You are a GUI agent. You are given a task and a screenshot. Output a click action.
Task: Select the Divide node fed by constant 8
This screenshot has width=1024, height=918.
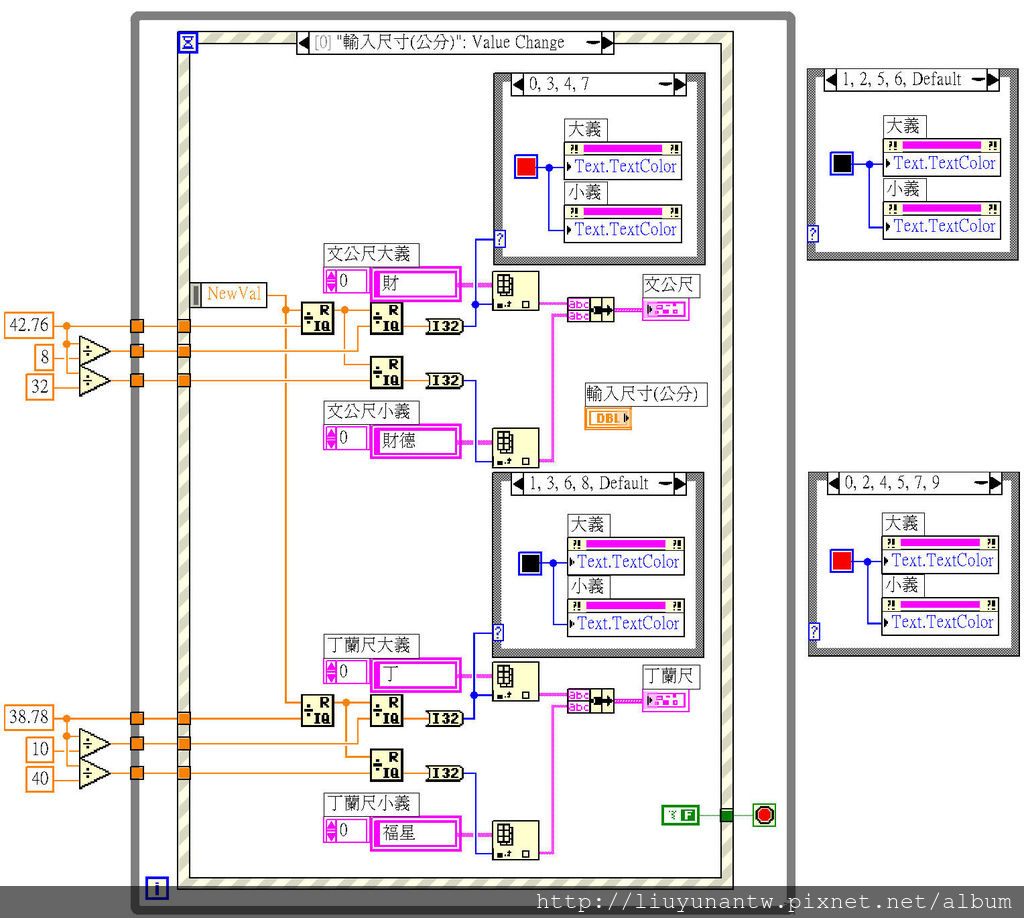click(x=95, y=351)
